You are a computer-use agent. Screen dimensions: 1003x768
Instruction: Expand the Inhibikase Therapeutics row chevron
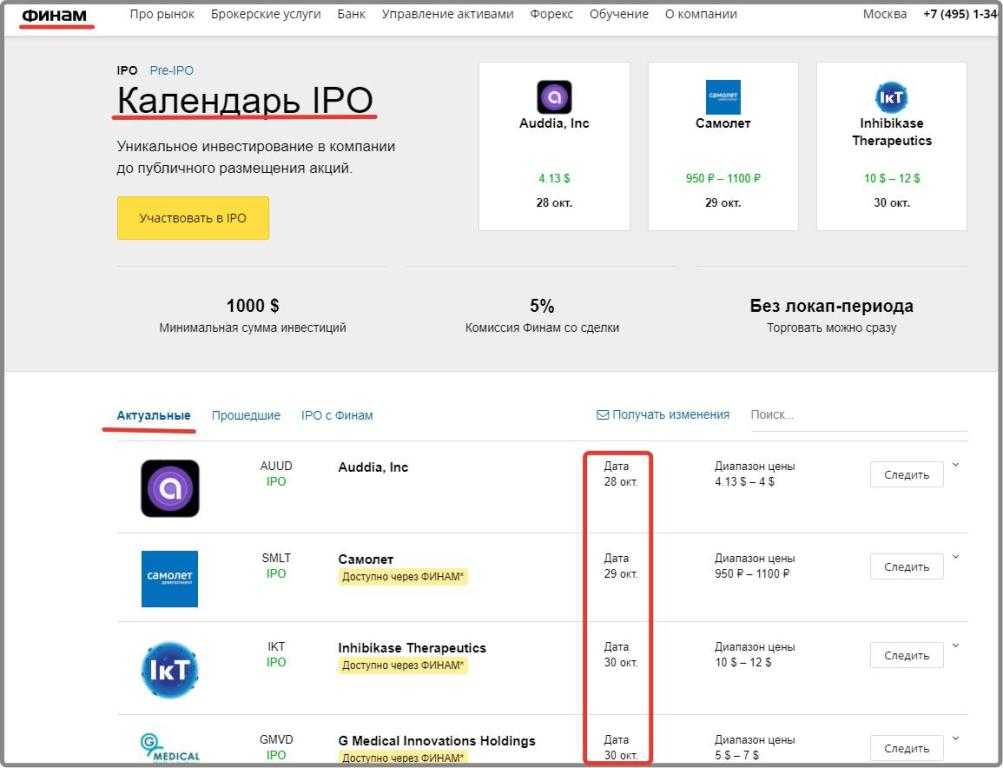tap(955, 645)
